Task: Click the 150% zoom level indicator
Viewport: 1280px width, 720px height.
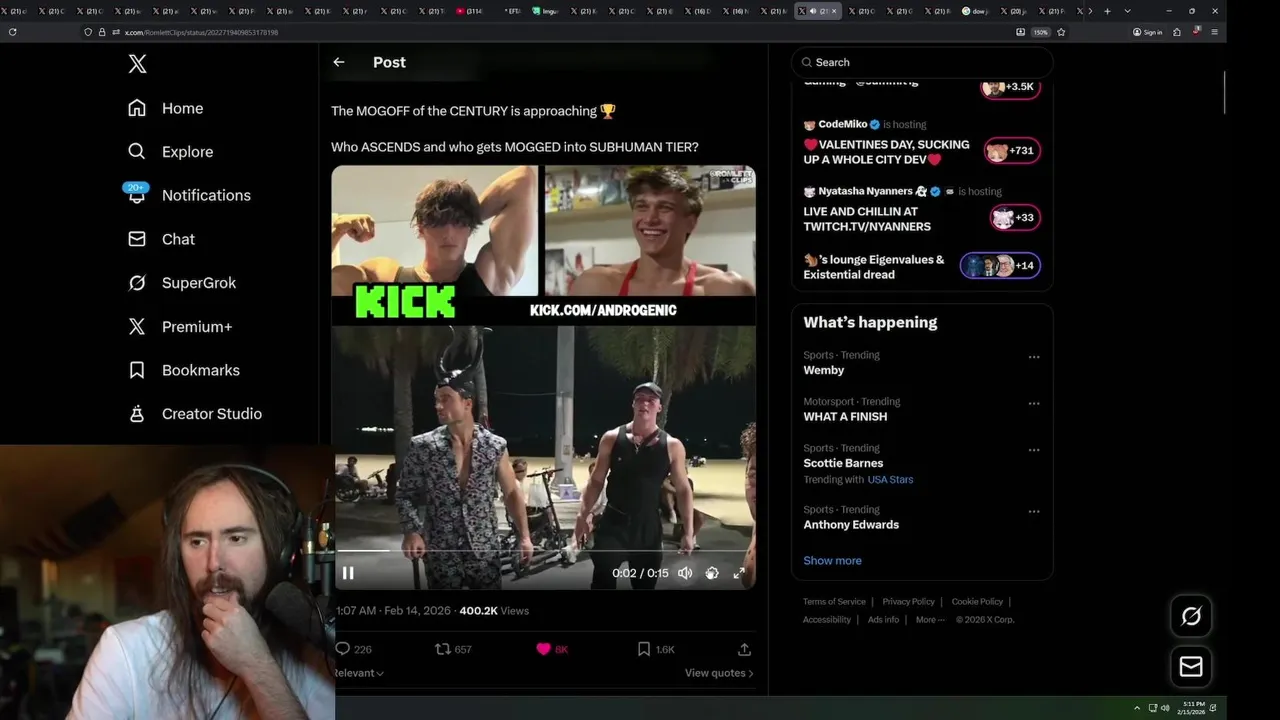Action: pyautogui.click(x=1040, y=32)
